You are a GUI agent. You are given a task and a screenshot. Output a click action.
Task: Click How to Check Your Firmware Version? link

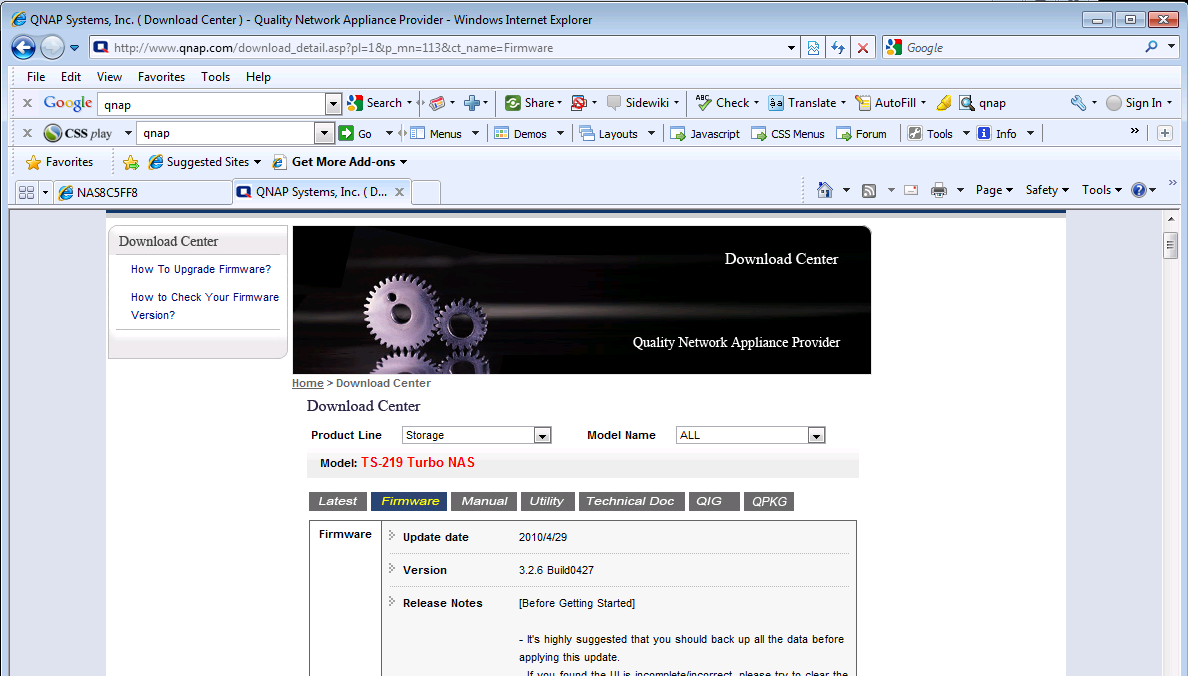(205, 306)
